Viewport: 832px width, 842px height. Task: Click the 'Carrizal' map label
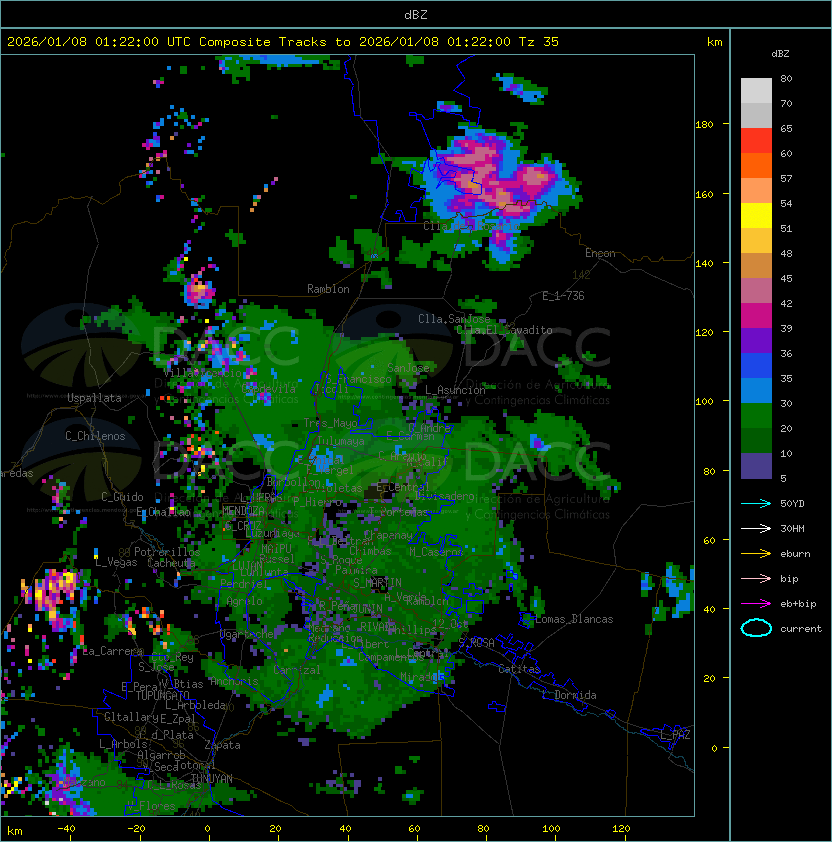[x=296, y=670]
